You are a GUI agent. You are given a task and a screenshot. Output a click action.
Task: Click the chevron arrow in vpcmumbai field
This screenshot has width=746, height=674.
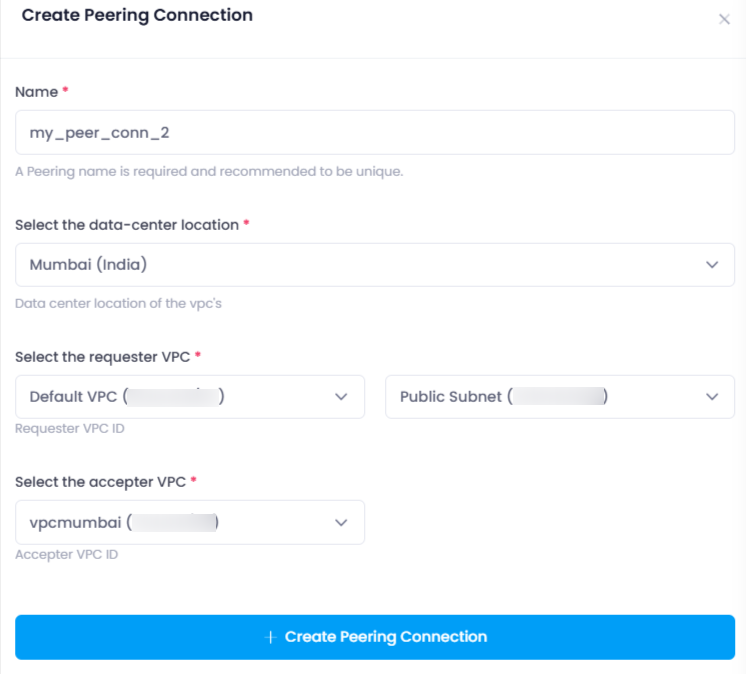341,523
